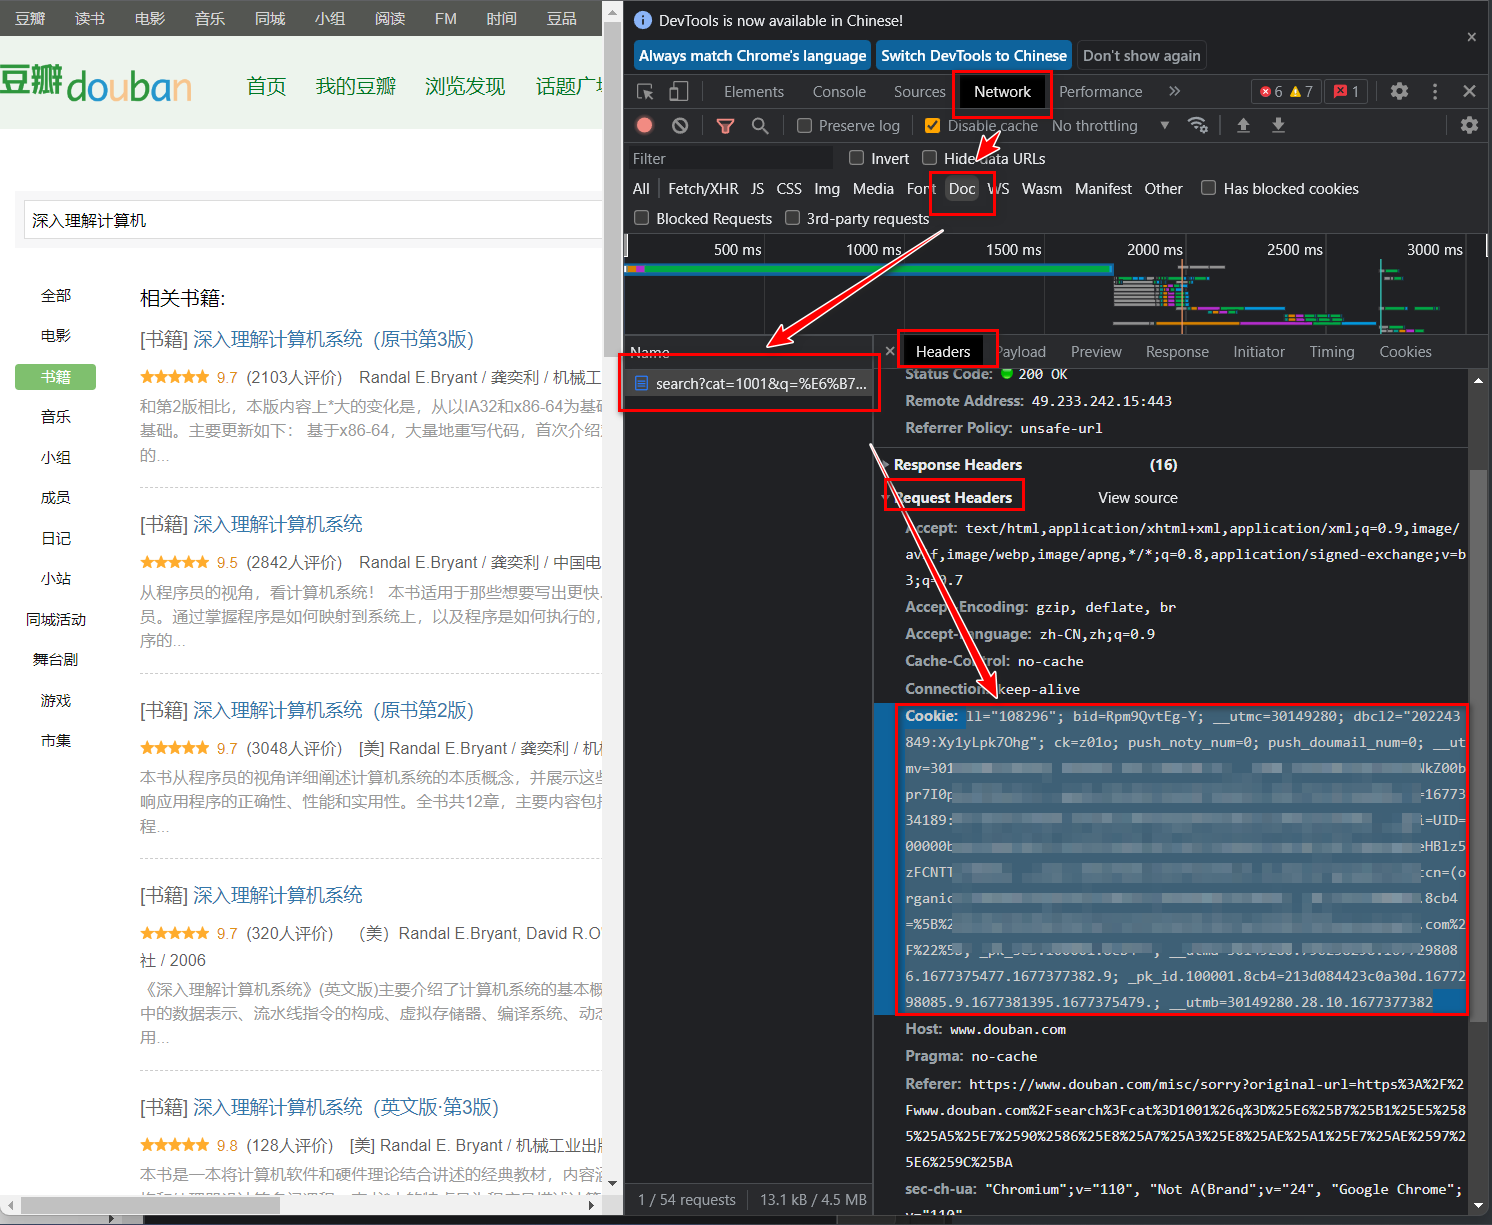Screen dimensions: 1492x1225
Task: Click View source for request headers
Action: [1137, 497]
